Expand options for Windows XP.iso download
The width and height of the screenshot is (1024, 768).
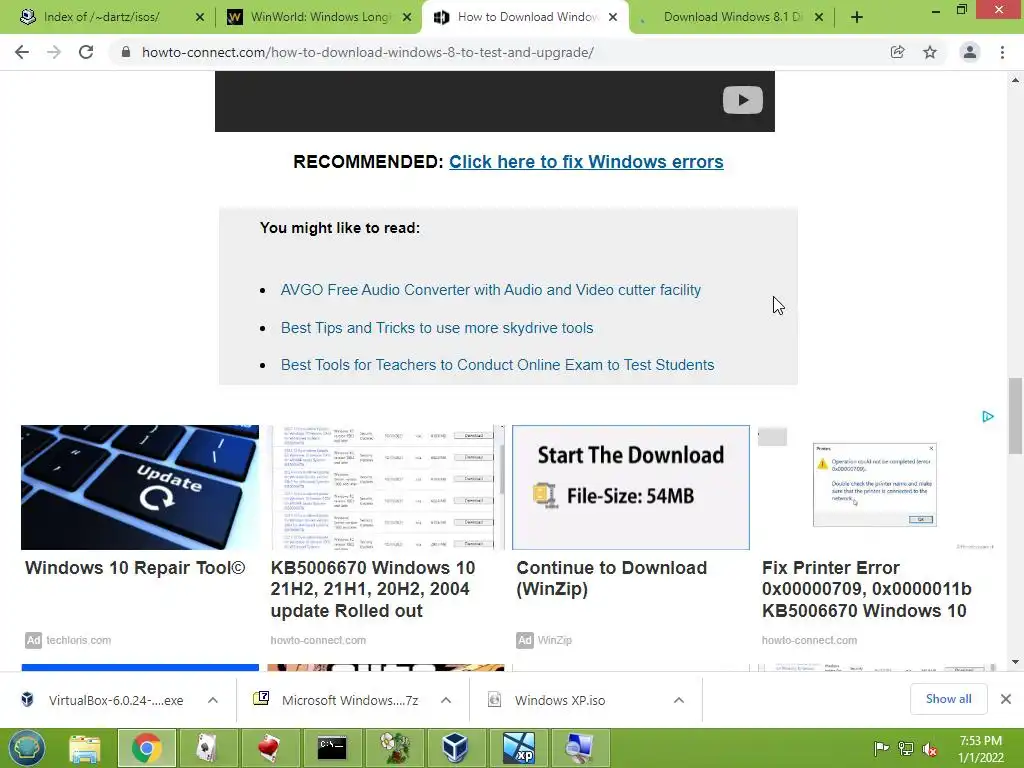pyautogui.click(x=679, y=700)
